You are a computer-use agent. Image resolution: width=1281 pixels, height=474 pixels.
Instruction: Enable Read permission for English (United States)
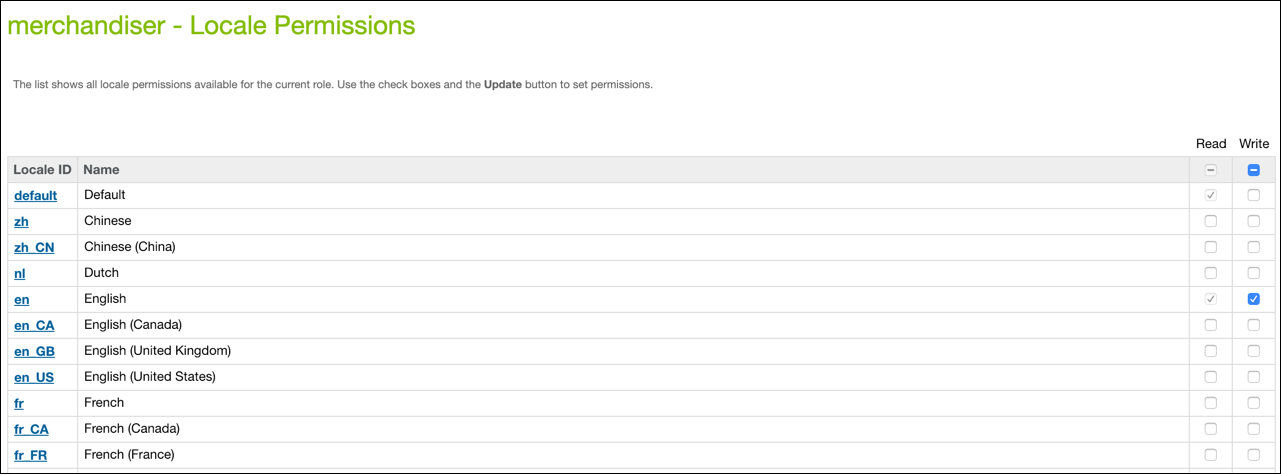click(x=1211, y=377)
